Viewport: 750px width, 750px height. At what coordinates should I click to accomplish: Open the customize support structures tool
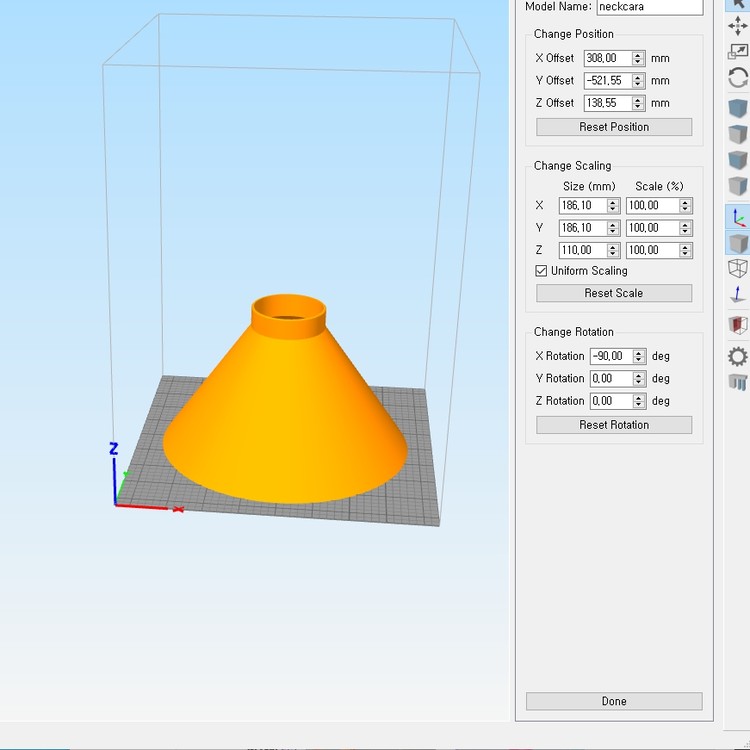pos(738,382)
